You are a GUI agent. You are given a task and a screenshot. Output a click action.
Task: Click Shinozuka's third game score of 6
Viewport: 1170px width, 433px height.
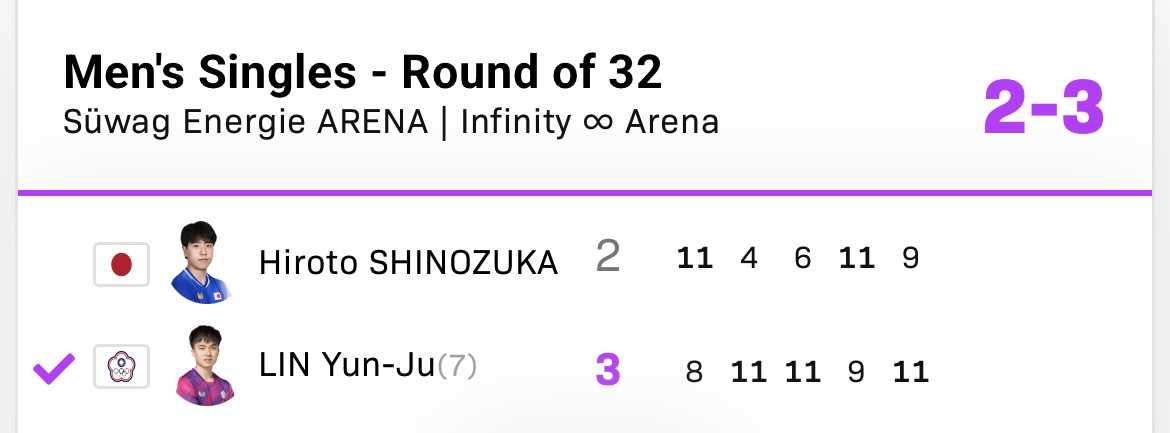click(802, 259)
